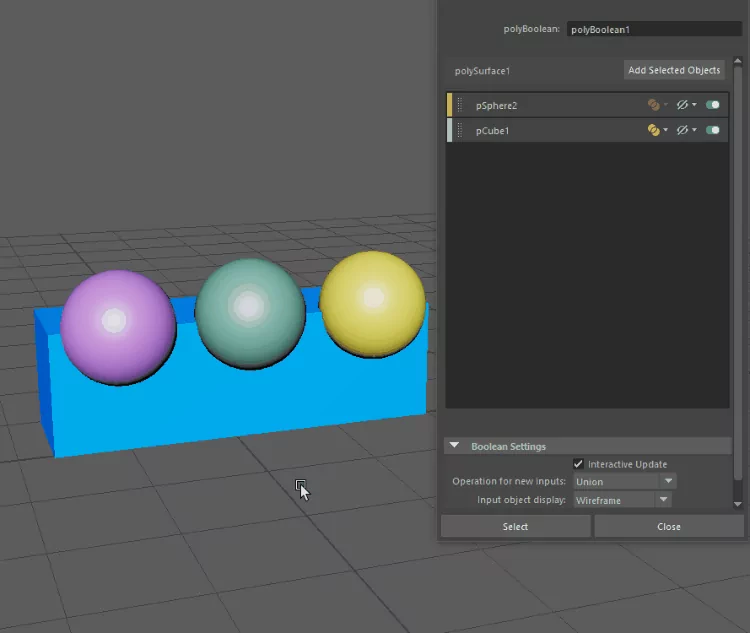Click the yellow color bar of pSphere2

click(449, 105)
